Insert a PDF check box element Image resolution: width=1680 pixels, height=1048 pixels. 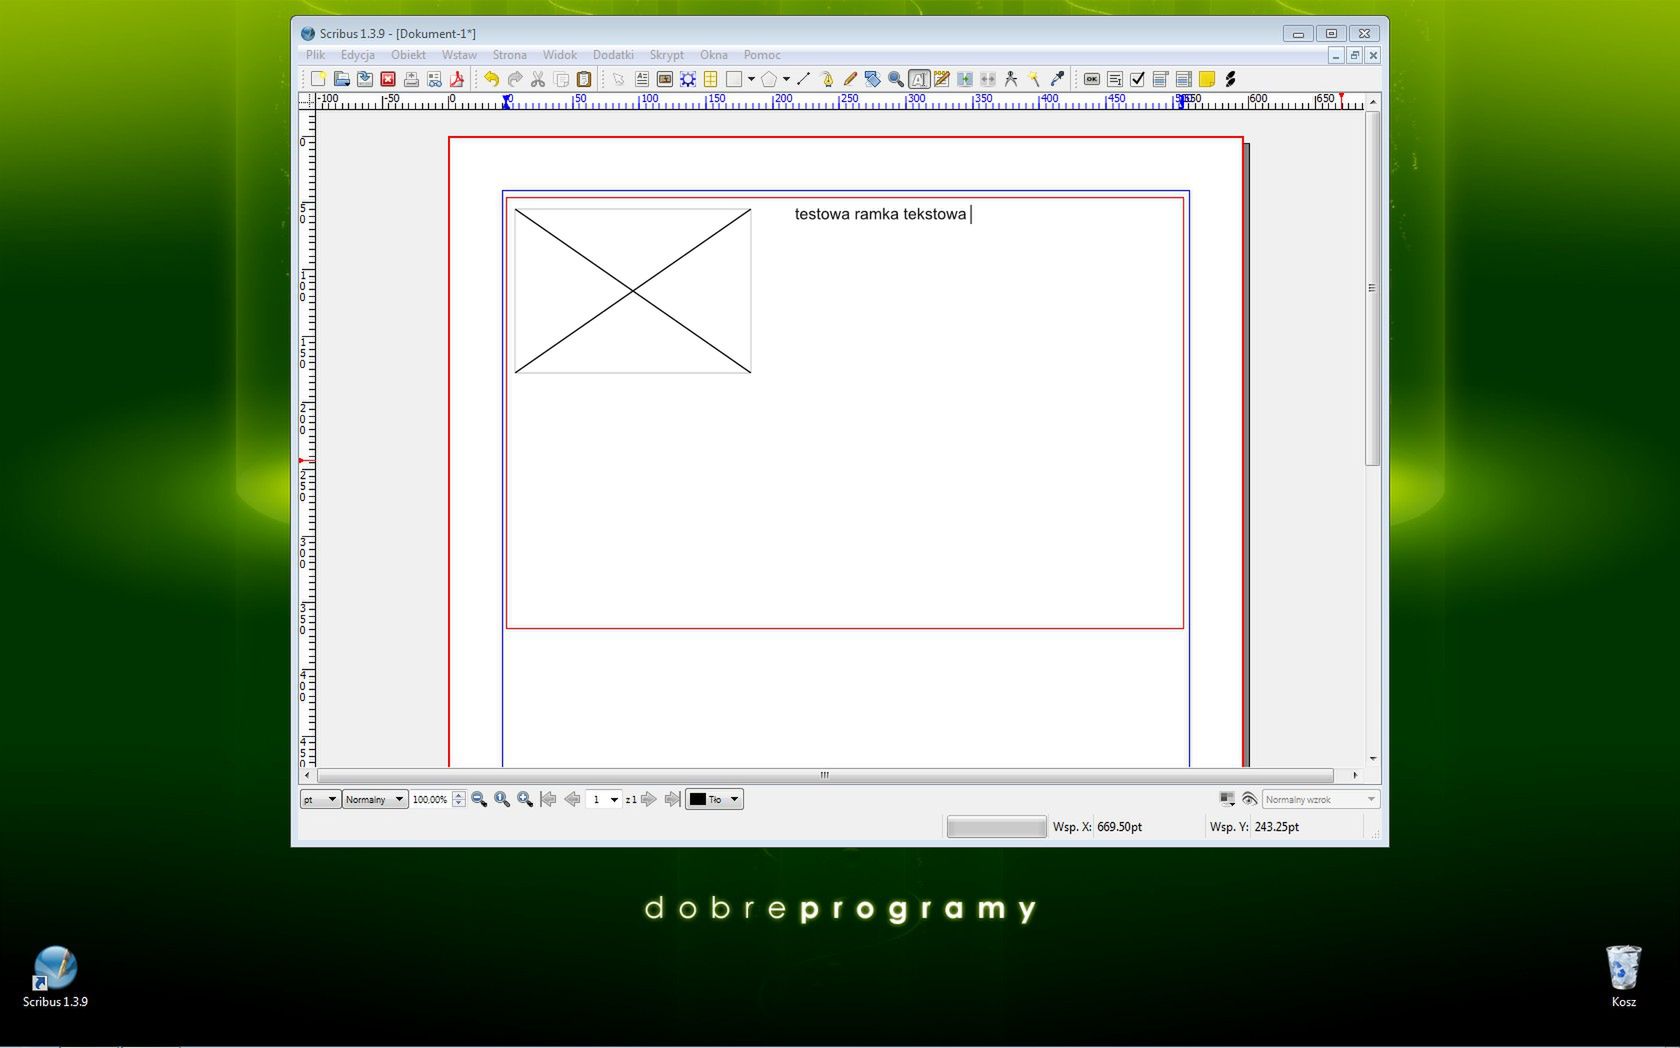coord(1138,79)
